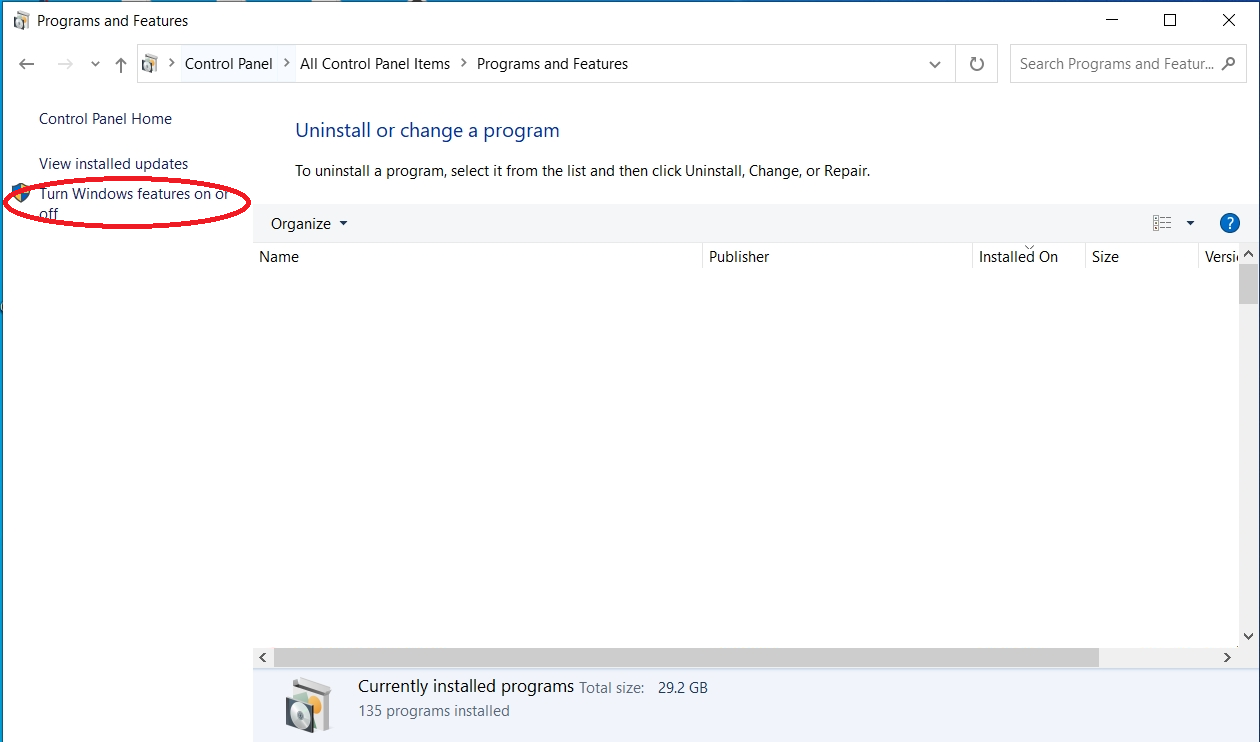Image resolution: width=1260 pixels, height=742 pixels.
Task: Expand chevron after Control Panel breadcrumb
Action: pos(287,64)
